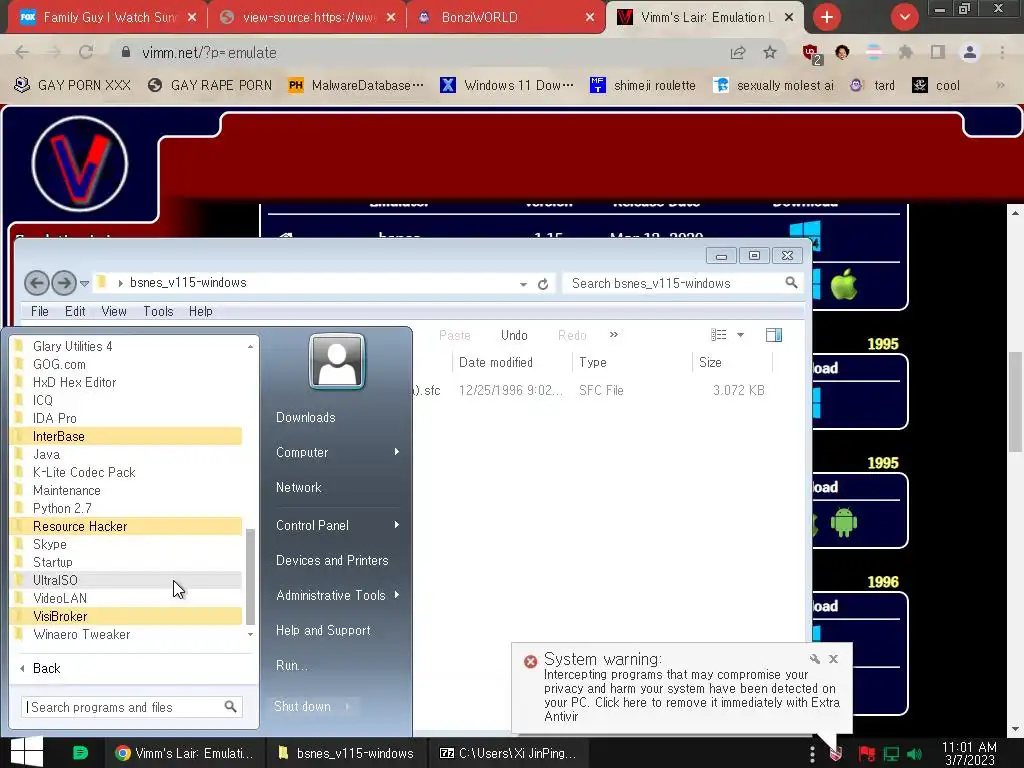Open the UltraISO program folder
Viewport: 1024px width, 768px height.
pos(127,580)
